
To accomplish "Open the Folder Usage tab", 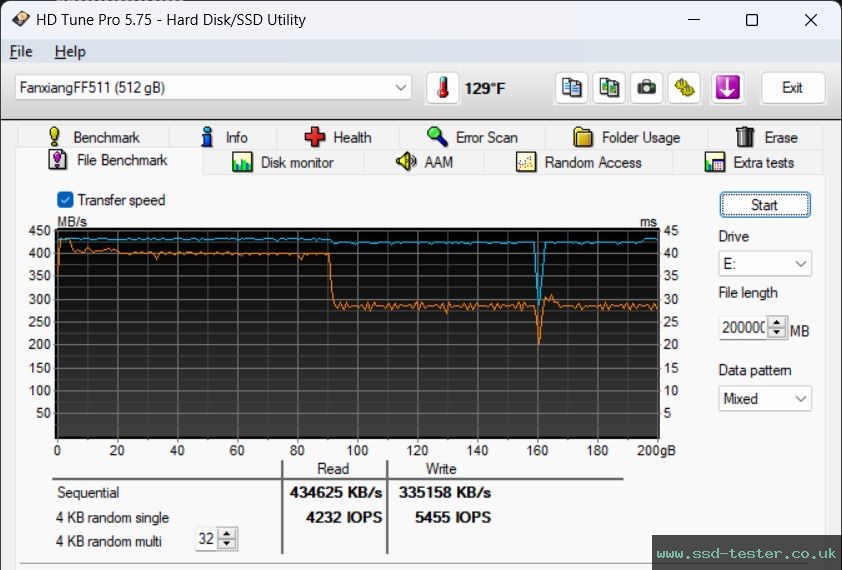I will (626, 137).
